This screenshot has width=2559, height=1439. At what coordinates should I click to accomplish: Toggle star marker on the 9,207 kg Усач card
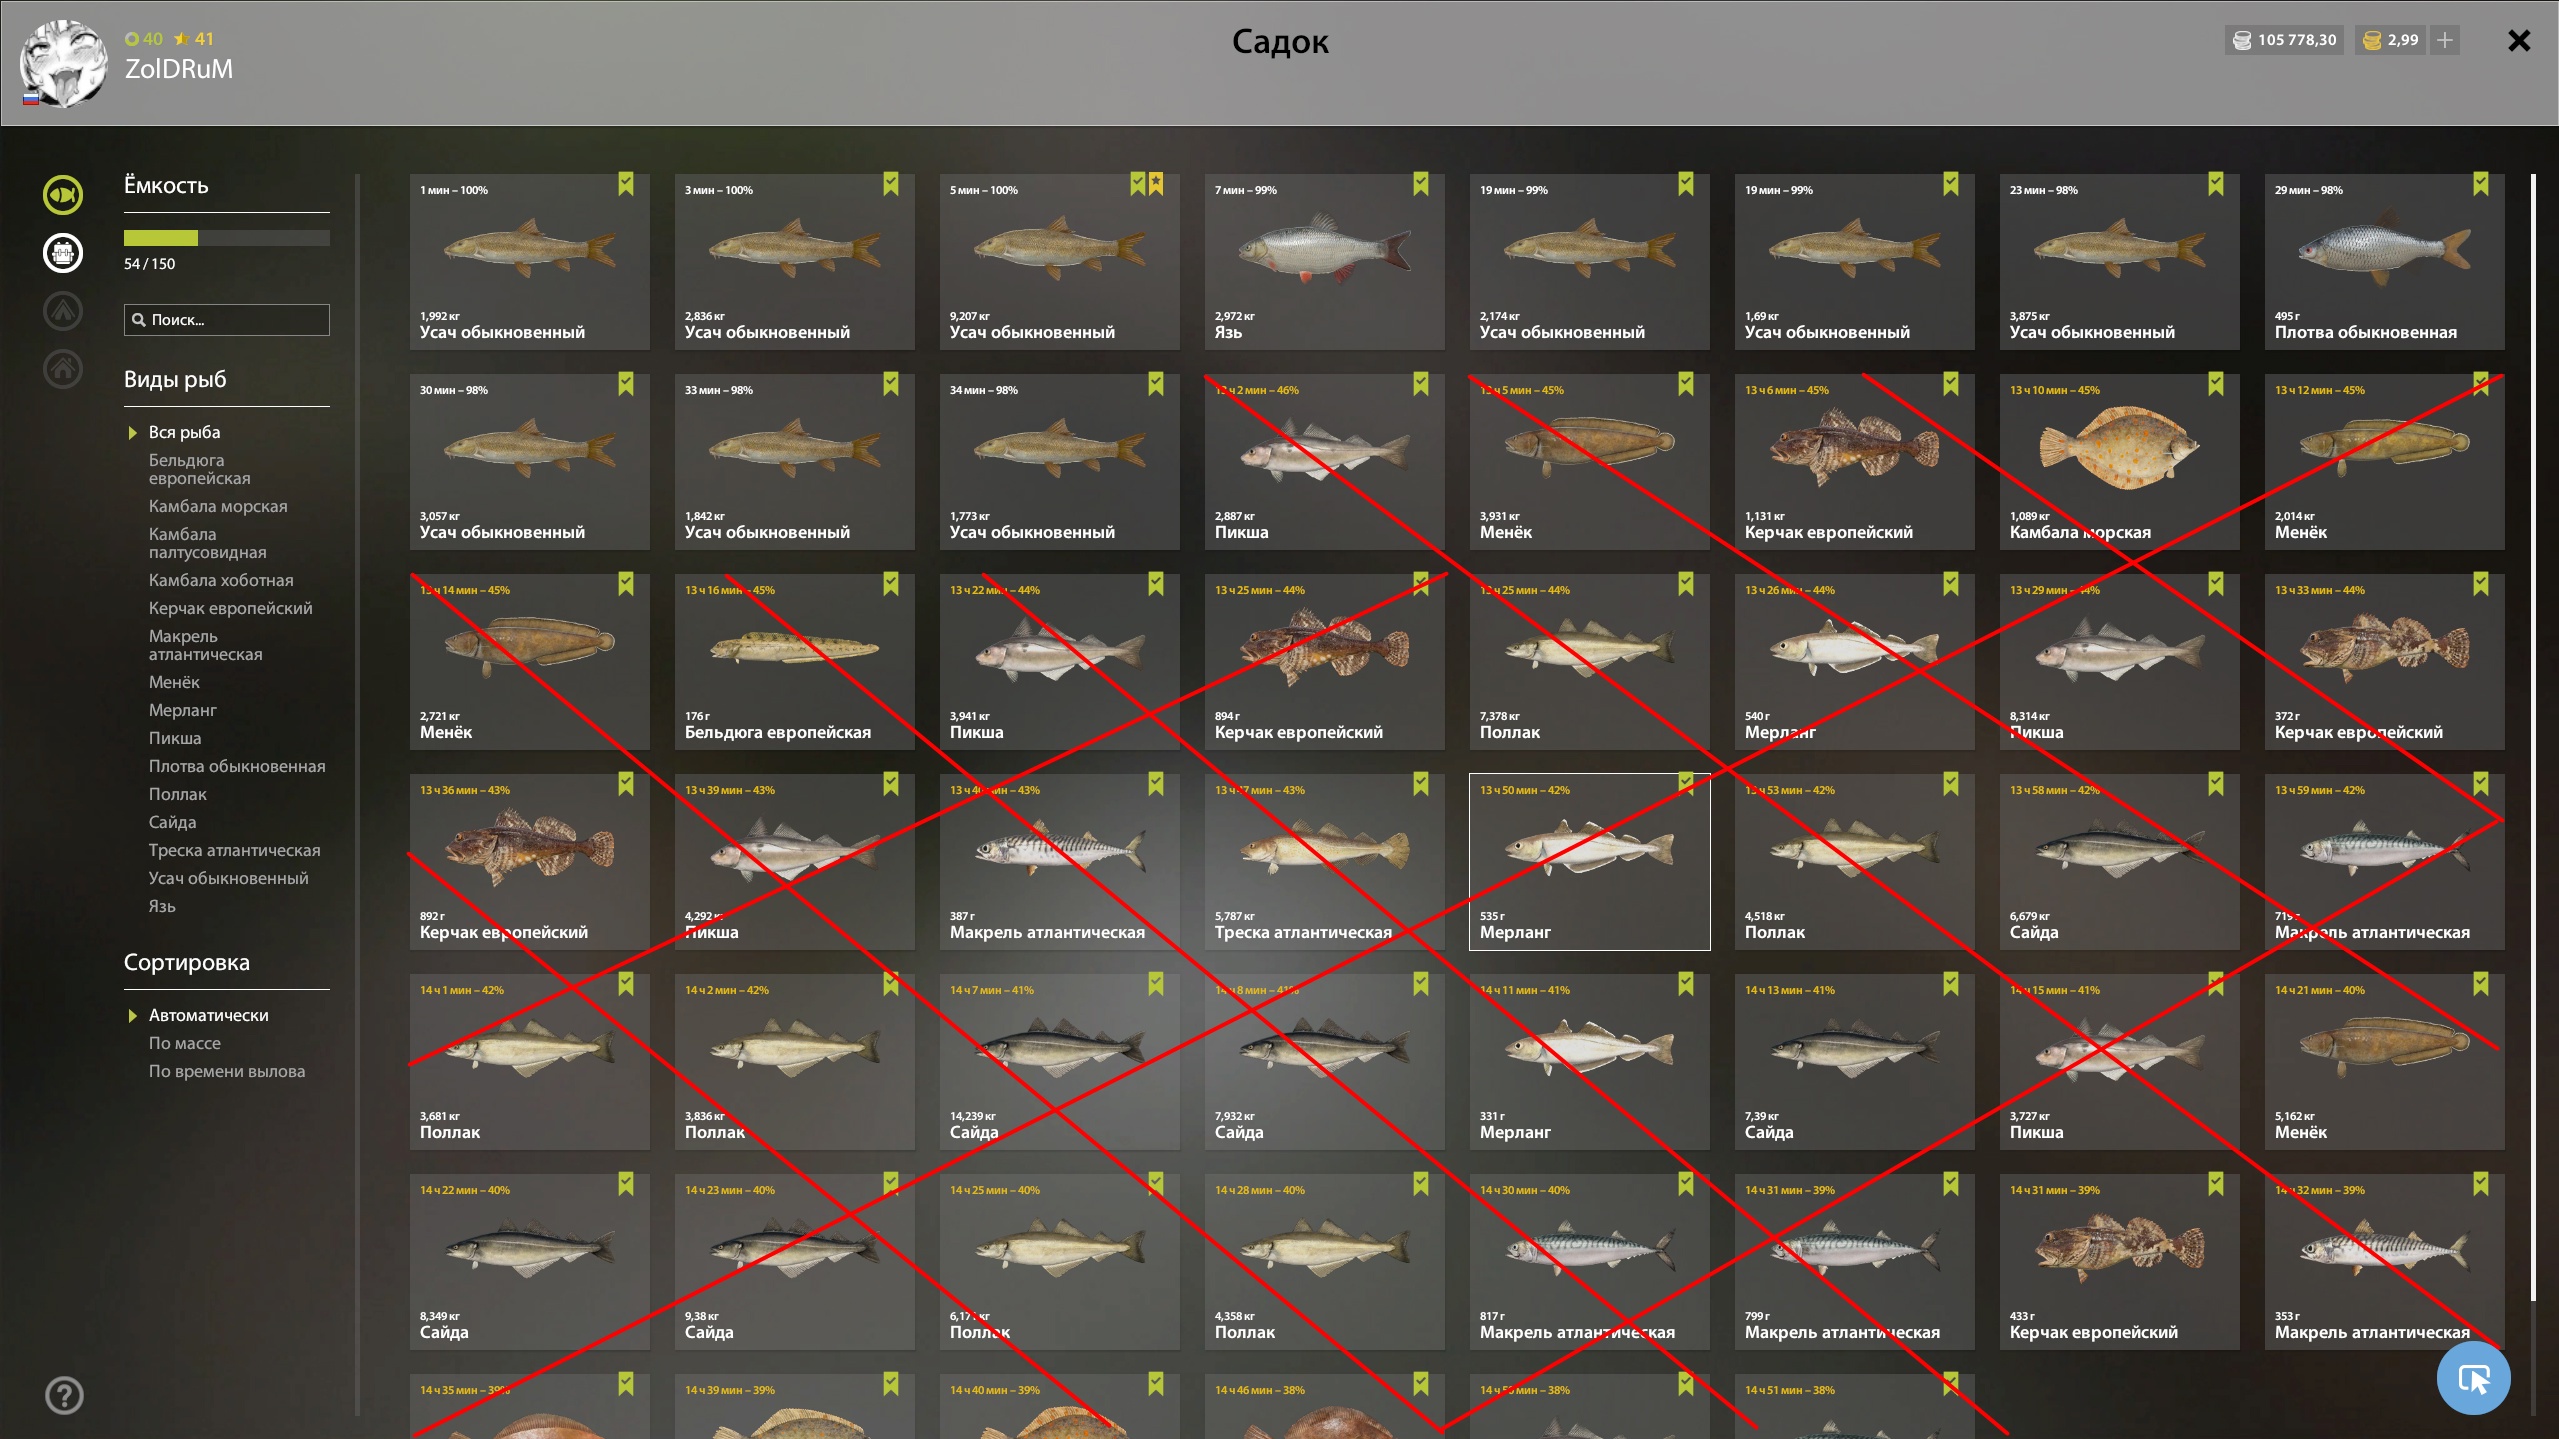click(x=1156, y=184)
